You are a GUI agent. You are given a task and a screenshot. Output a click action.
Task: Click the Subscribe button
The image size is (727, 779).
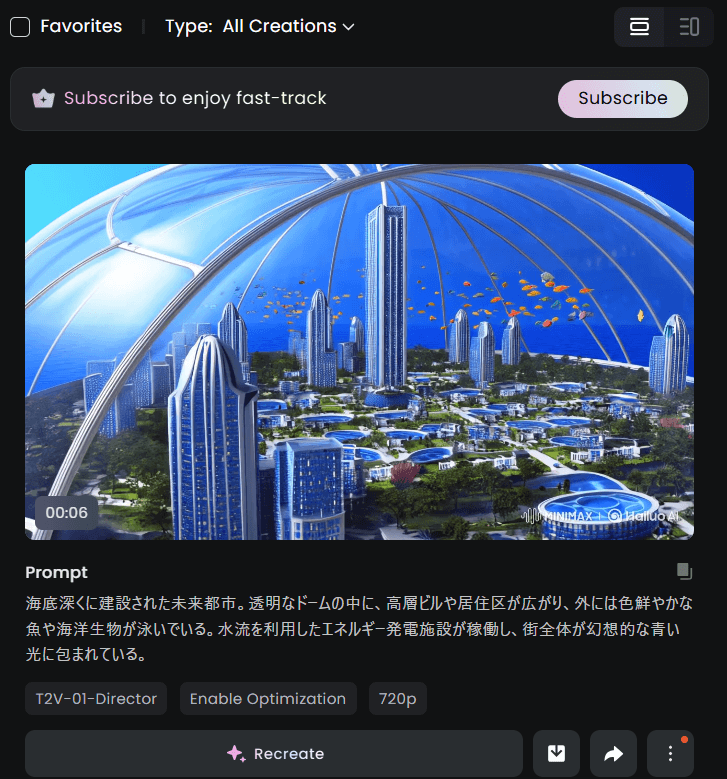623,98
